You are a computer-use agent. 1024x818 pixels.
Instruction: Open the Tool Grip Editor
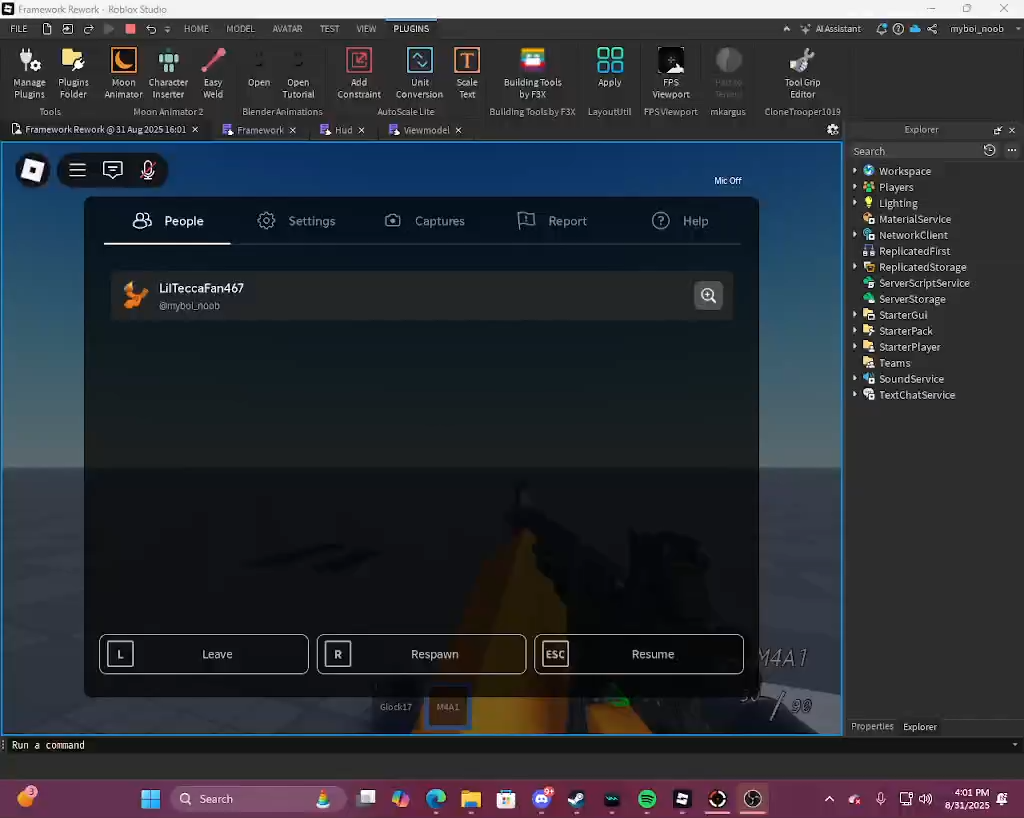click(x=802, y=70)
